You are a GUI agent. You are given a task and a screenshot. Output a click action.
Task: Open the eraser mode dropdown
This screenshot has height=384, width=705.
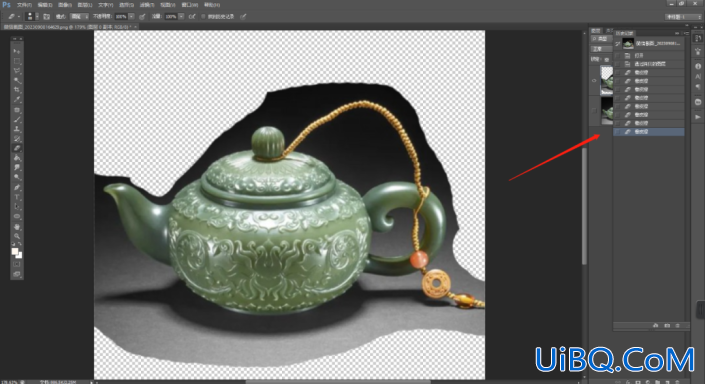pos(79,17)
